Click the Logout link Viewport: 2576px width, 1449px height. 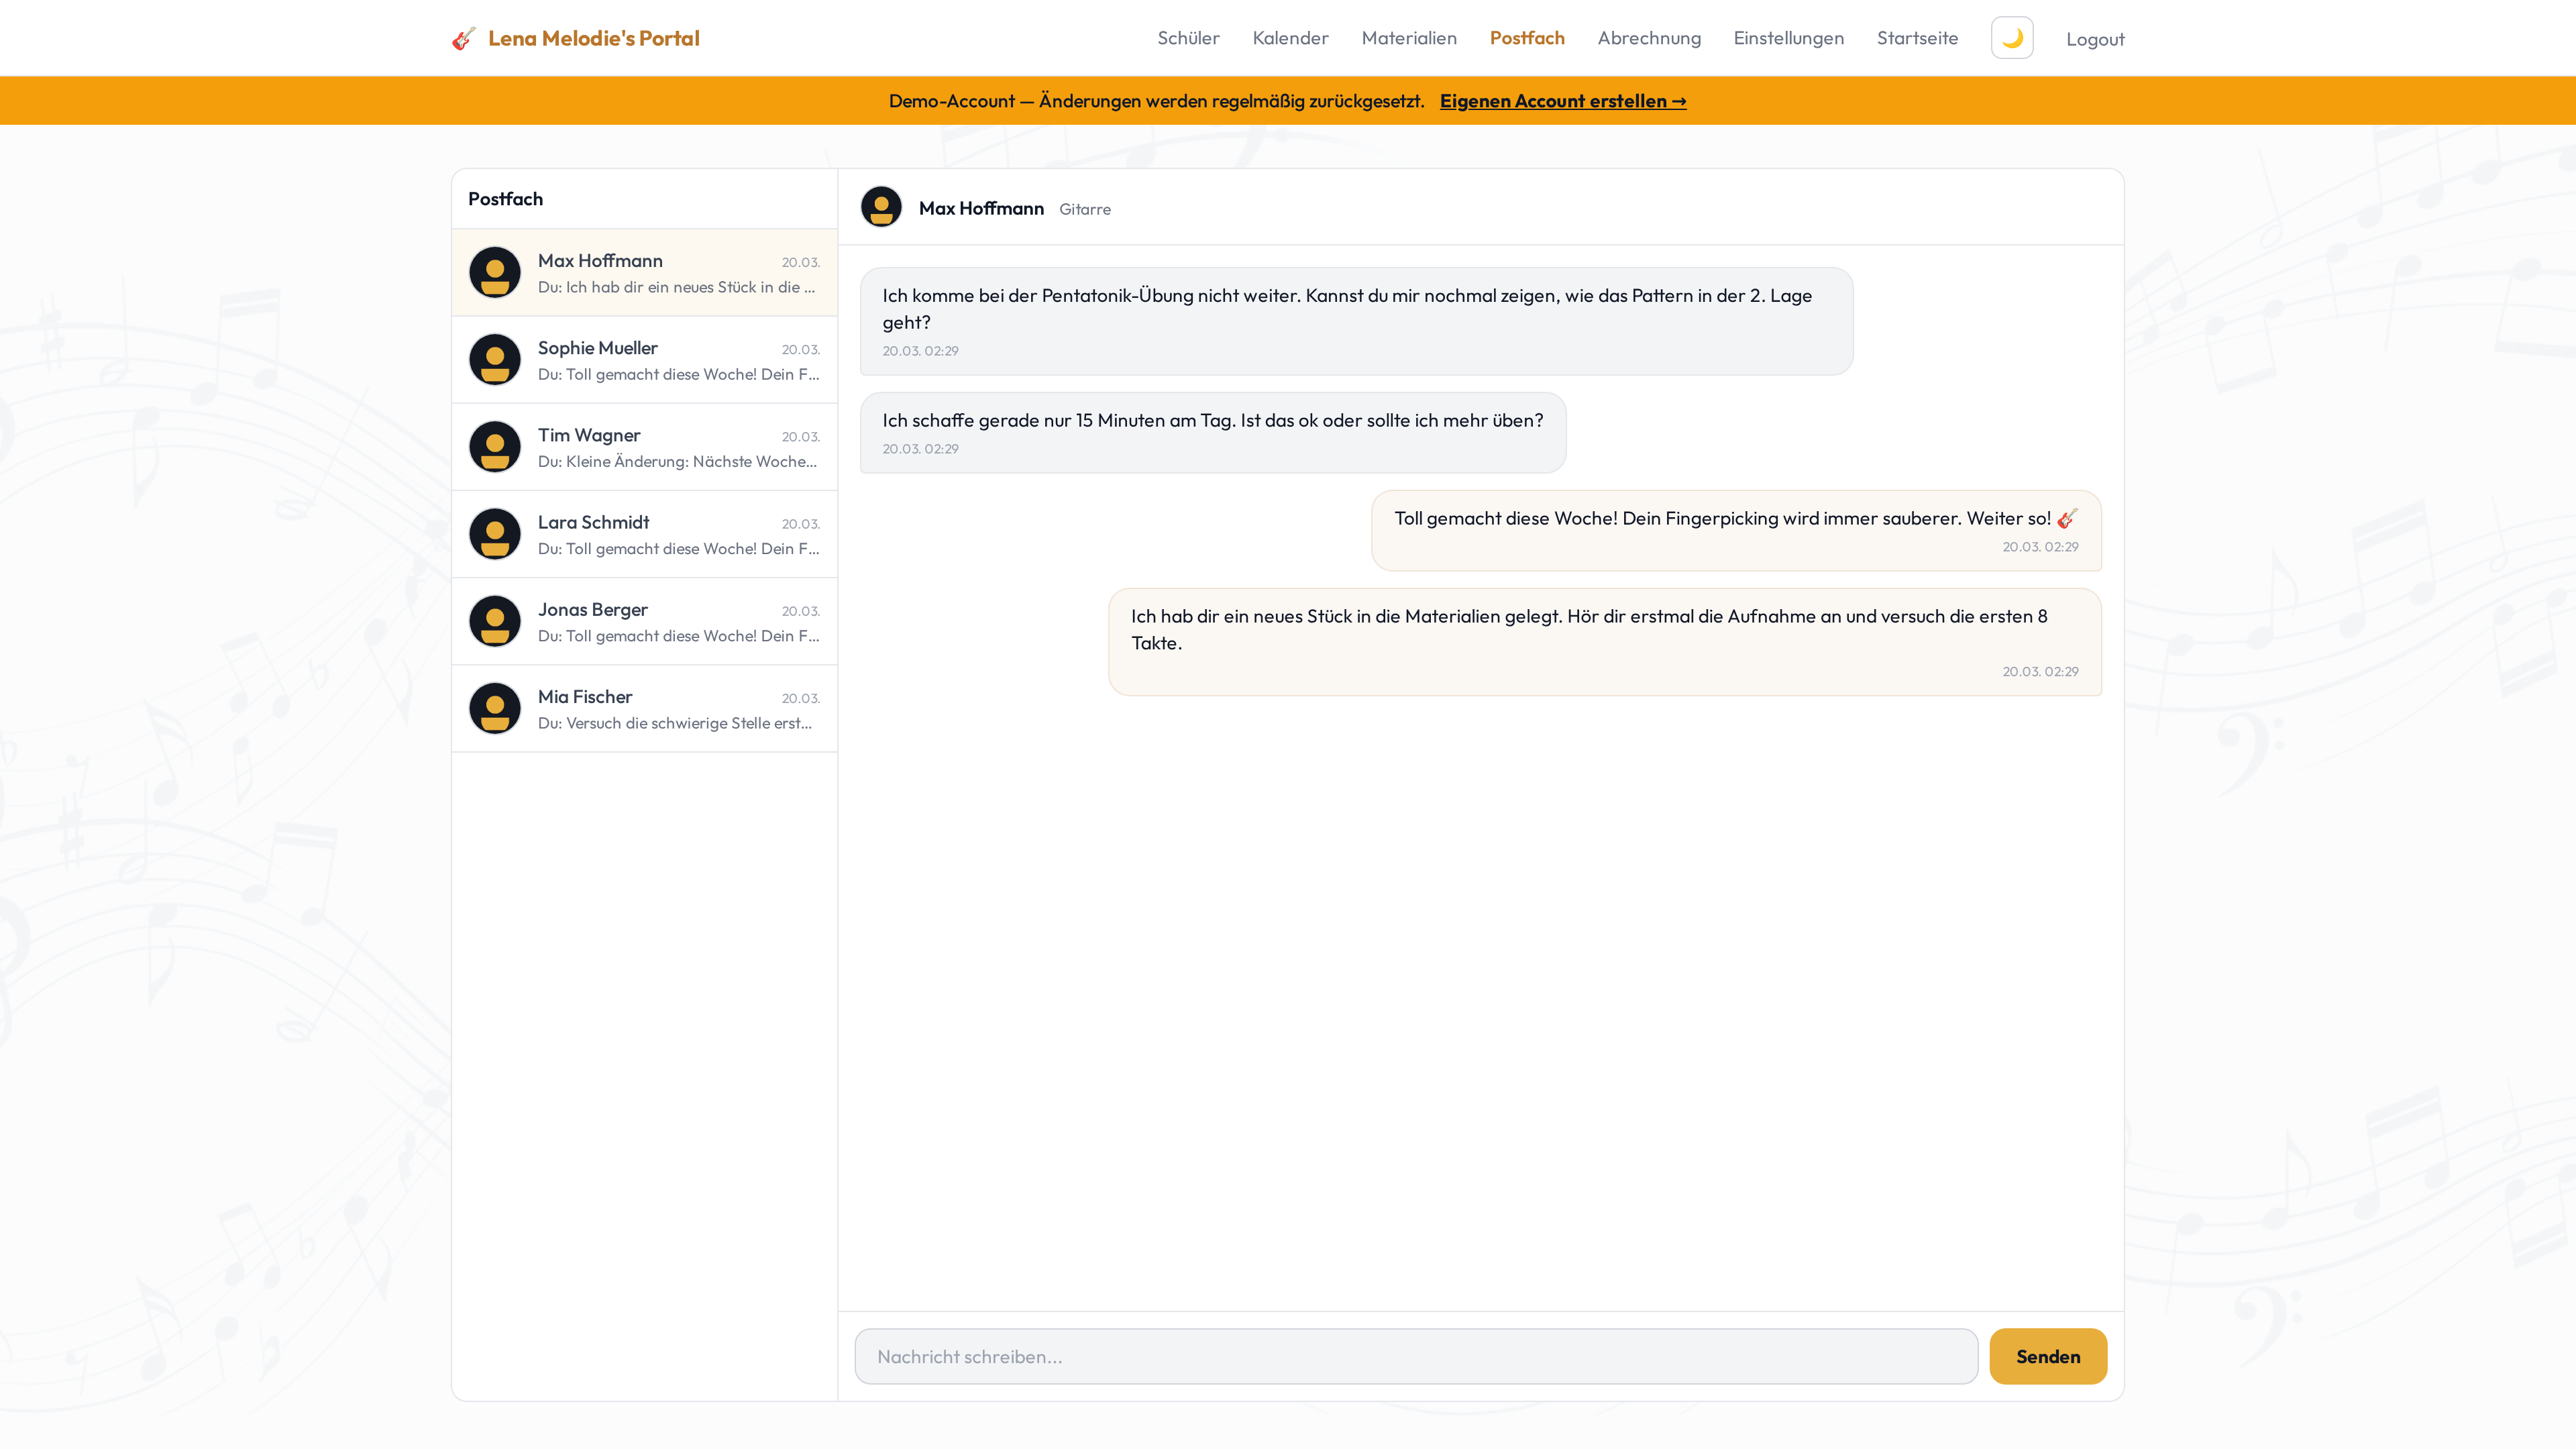[2095, 39]
